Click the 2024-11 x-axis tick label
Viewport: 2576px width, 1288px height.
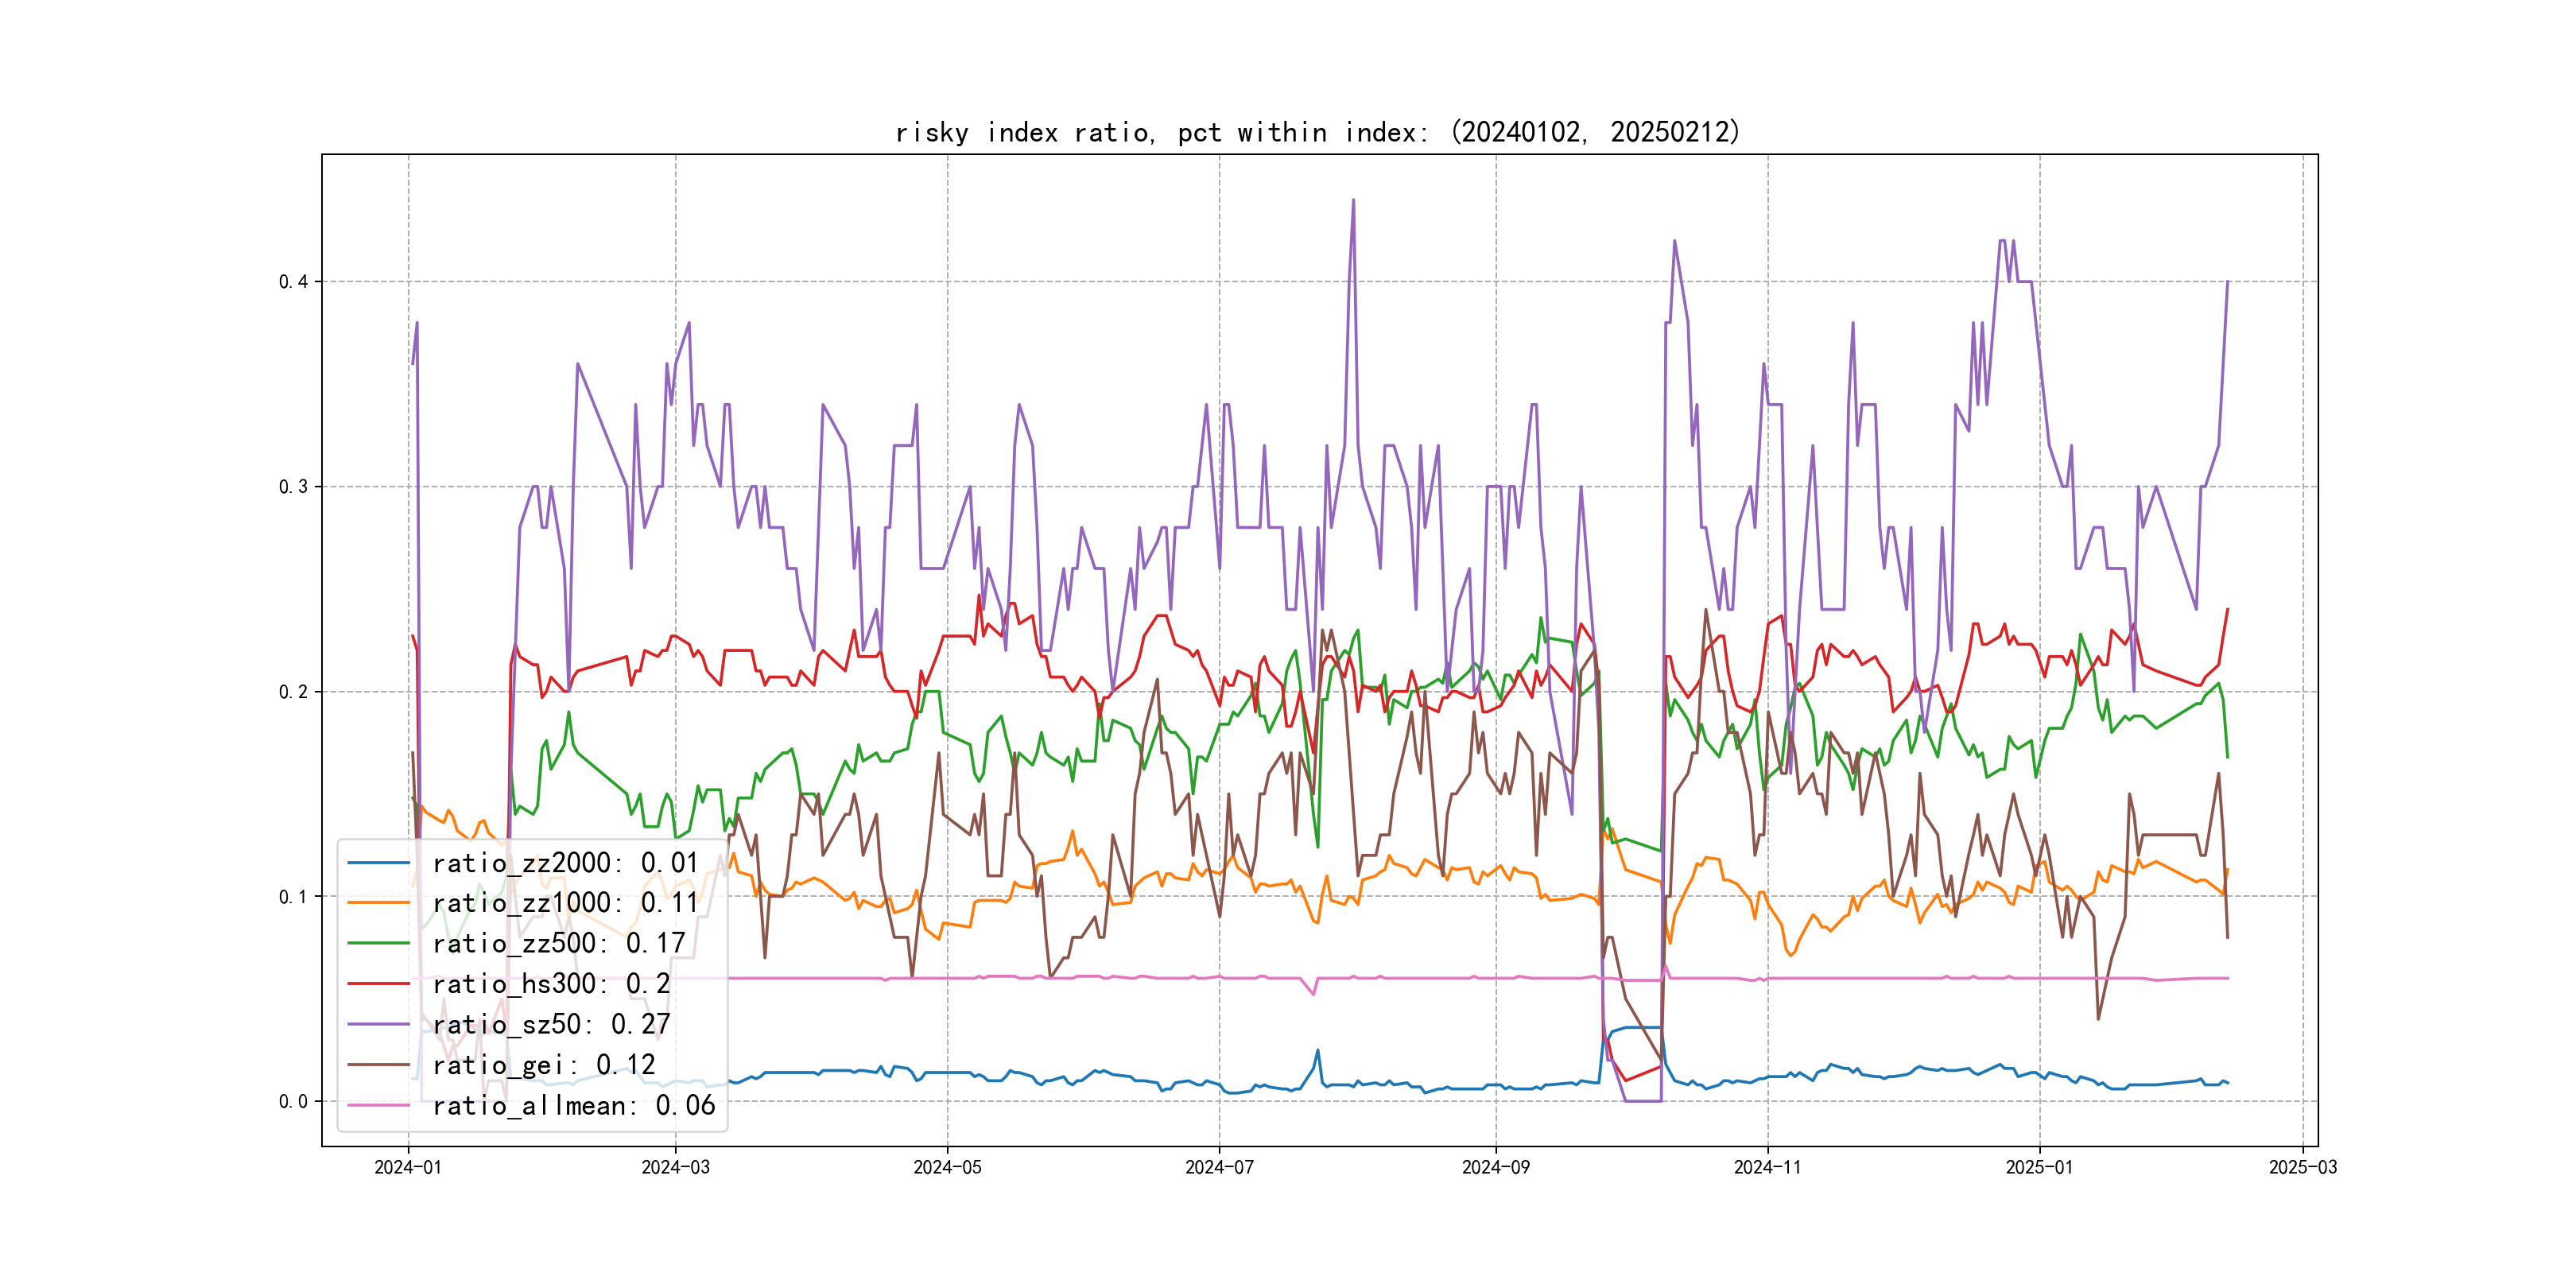[1767, 1167]
